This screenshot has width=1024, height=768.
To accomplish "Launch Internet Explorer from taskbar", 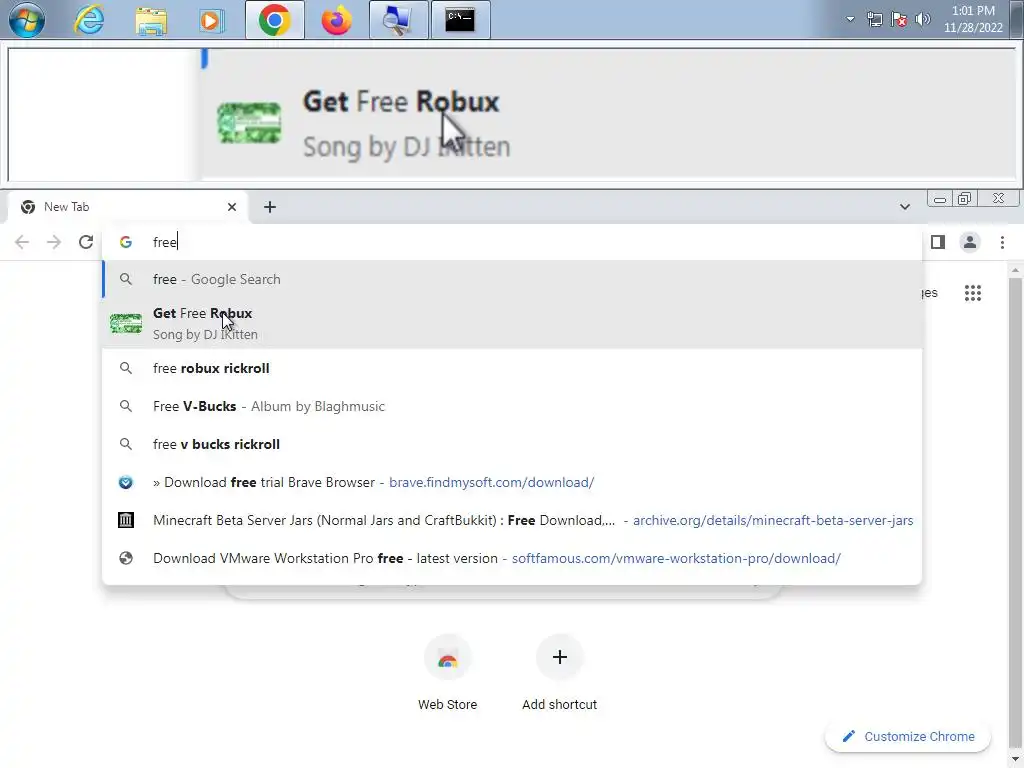I will (x=89, y=20).
